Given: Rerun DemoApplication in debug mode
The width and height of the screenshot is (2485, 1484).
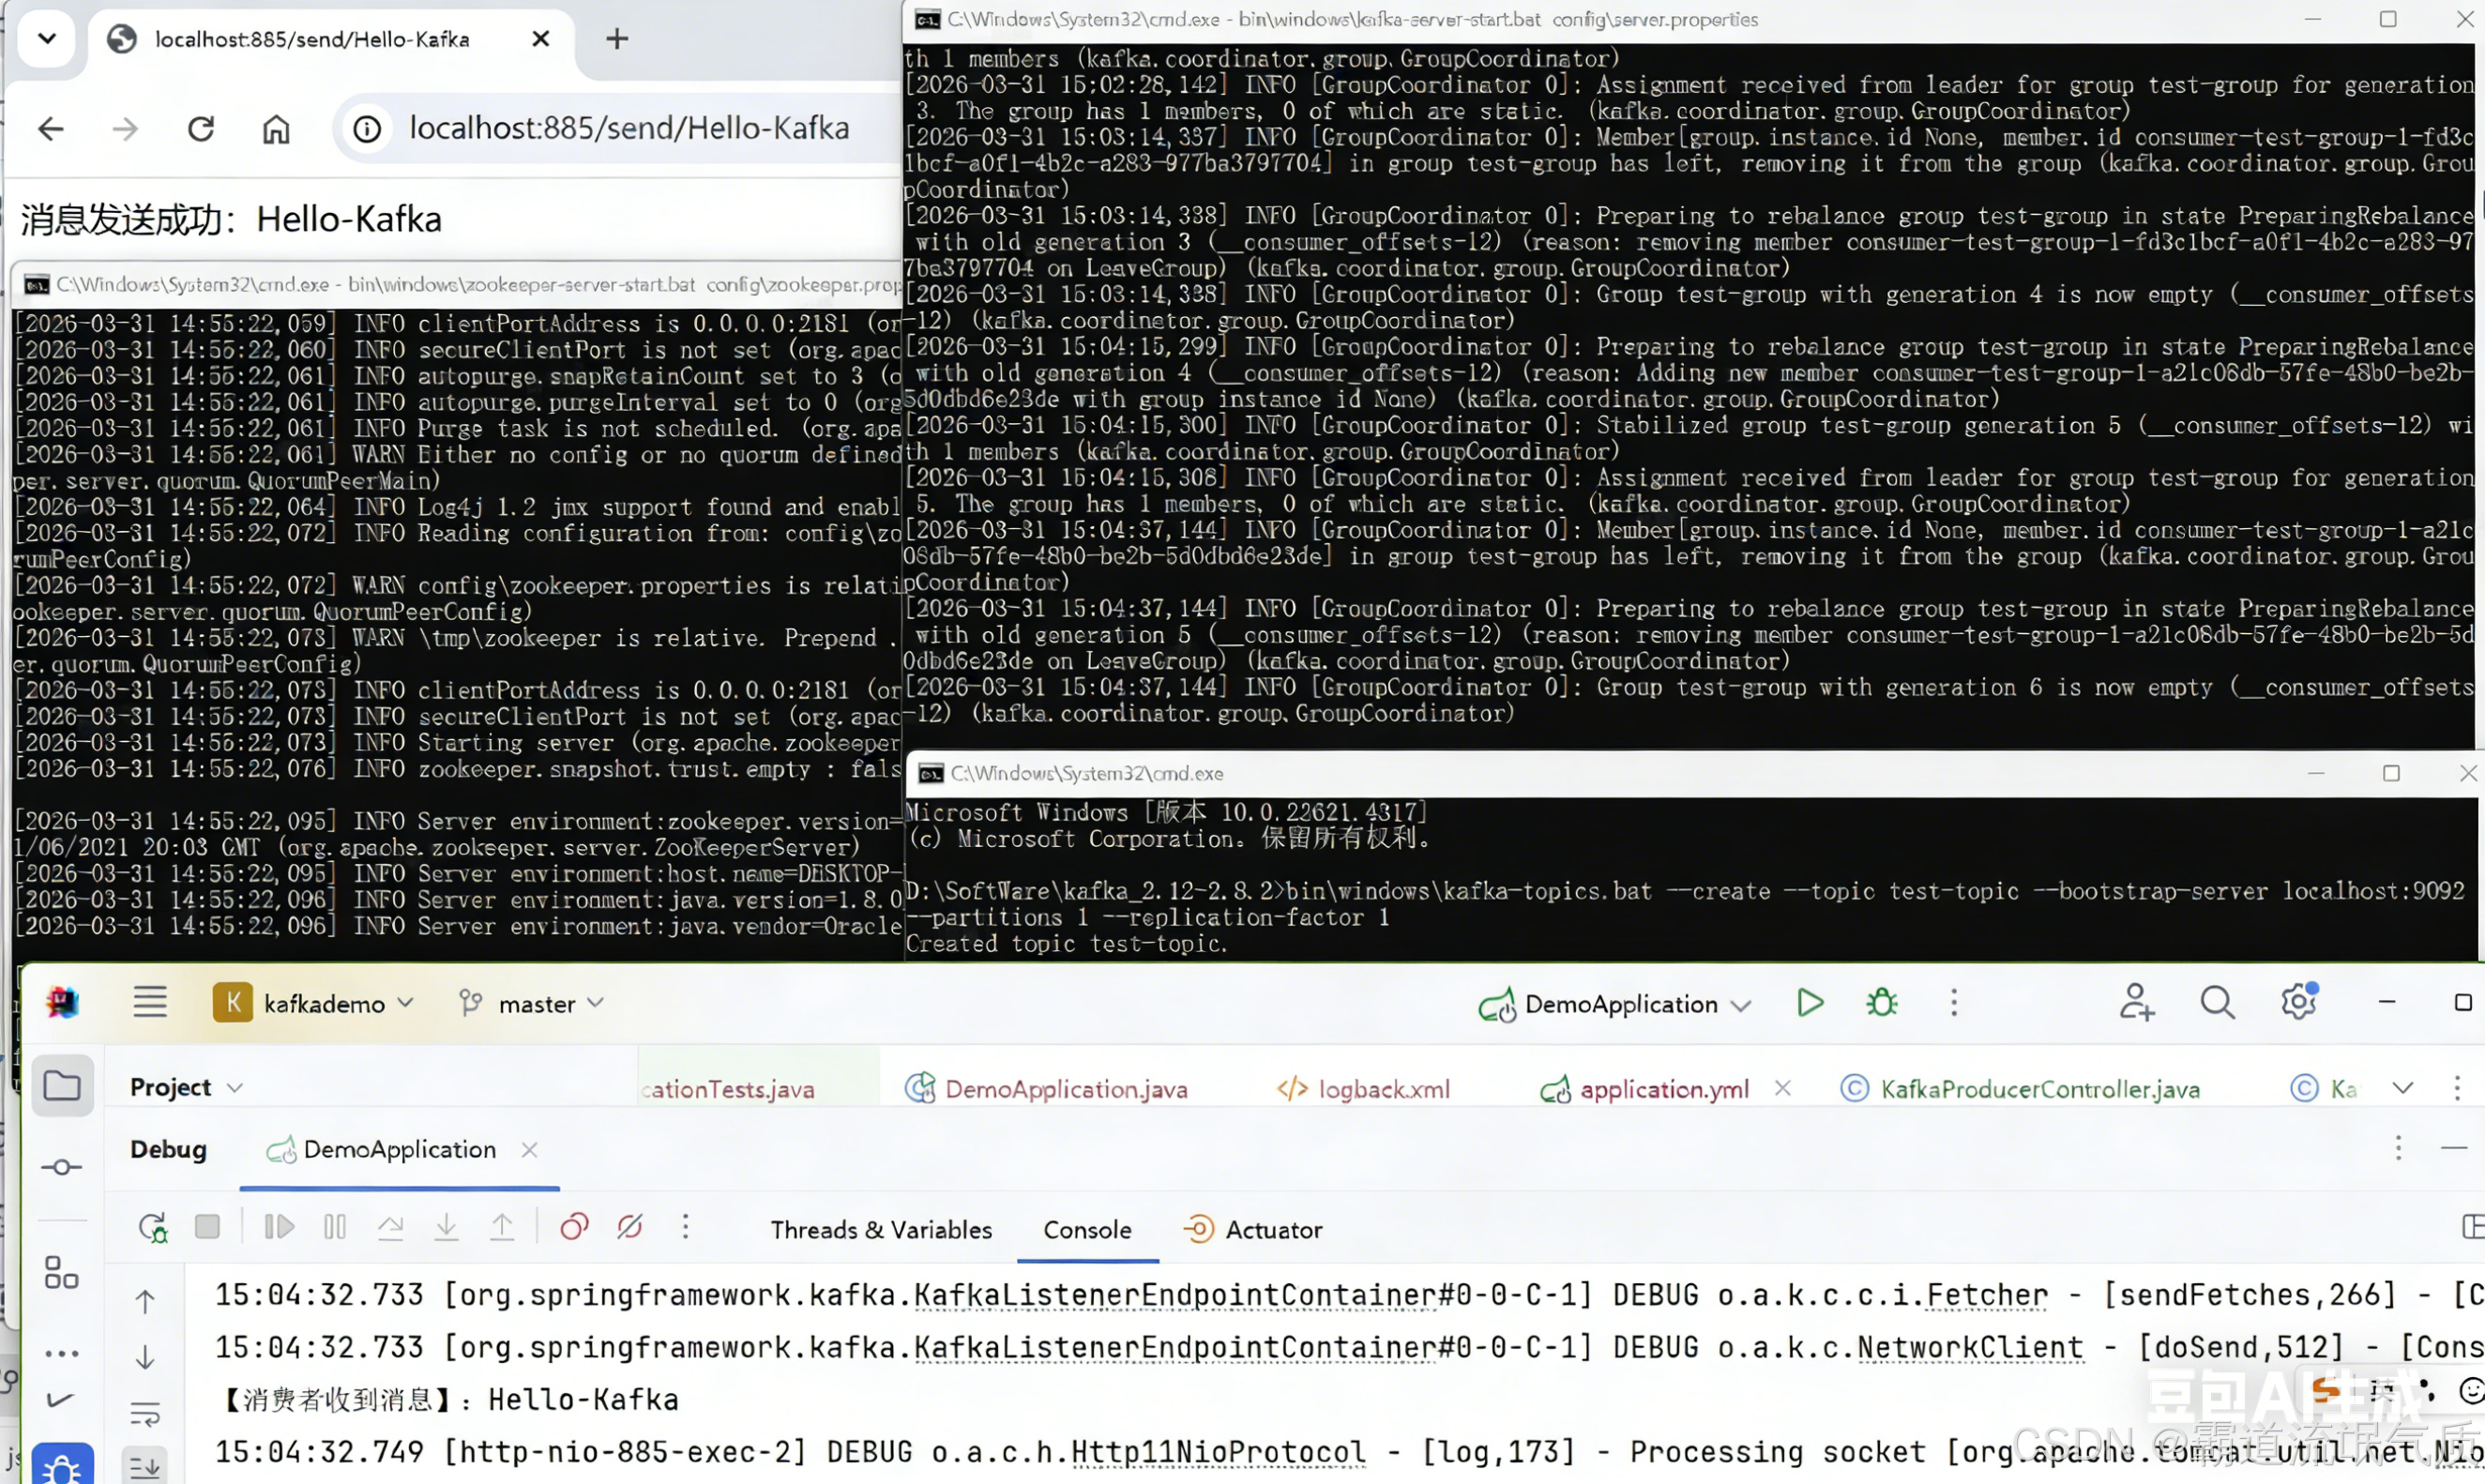Looking at the screenshot, I should click(152, 1227).
